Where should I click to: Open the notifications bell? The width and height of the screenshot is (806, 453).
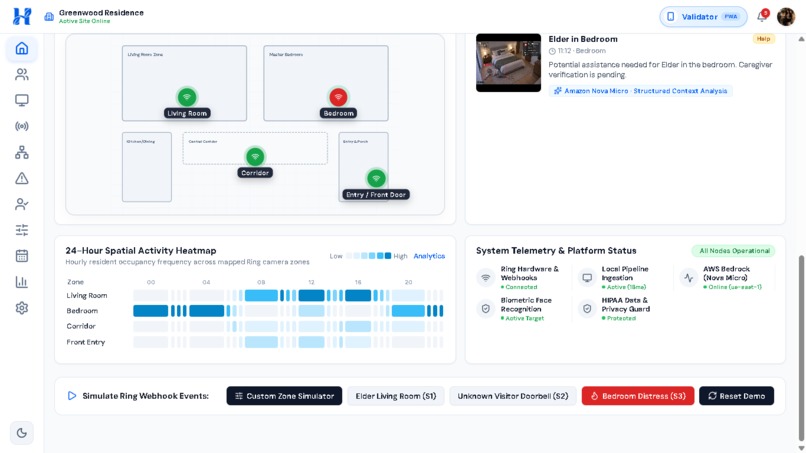762,16
